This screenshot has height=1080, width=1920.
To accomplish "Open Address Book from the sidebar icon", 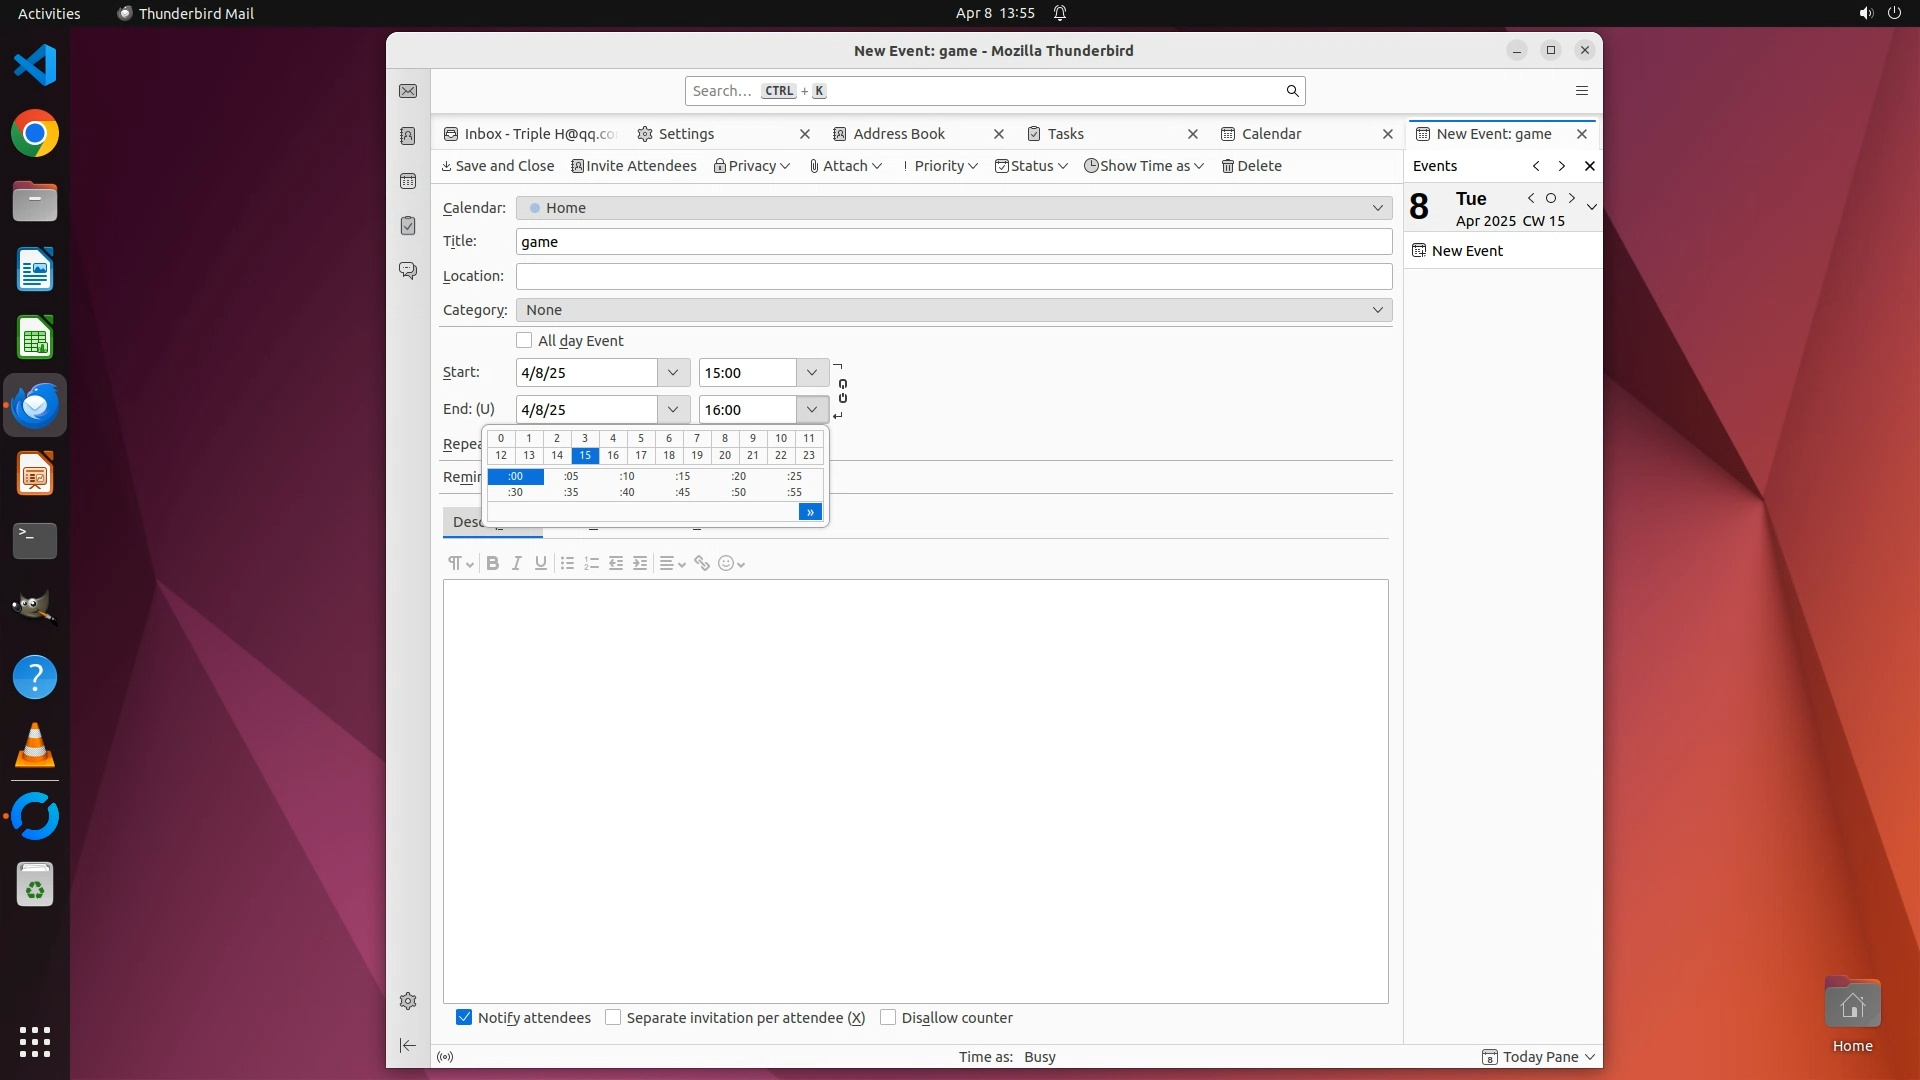I will pyautogui.click(x=408, y=136).
